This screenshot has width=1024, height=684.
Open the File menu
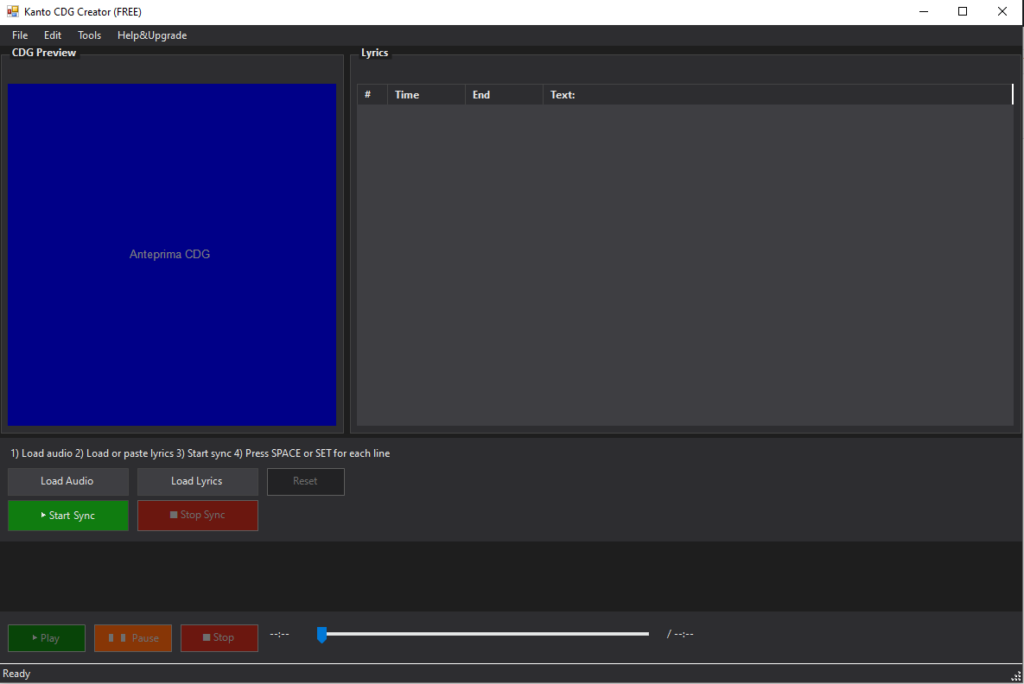point(20,35)
